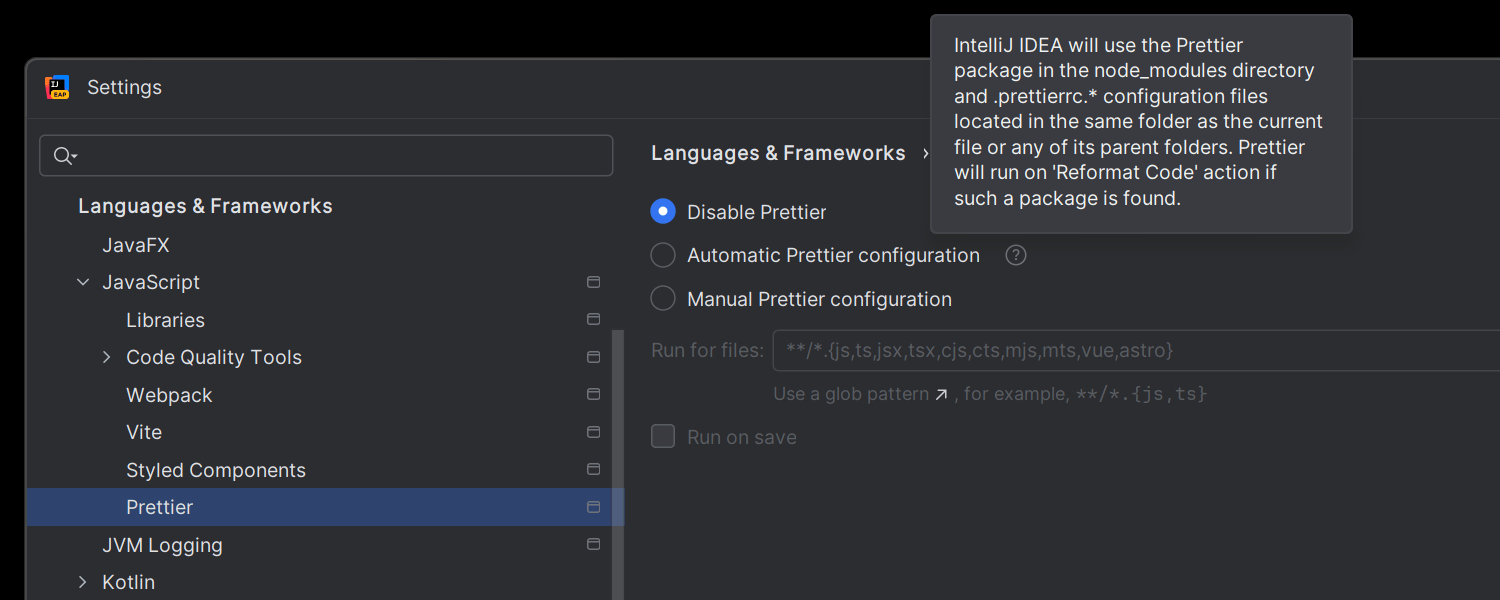This screenshot has height=600, width=1500.
Task: Expand the Kotlin tree node
Action: [x=83, y=582]
